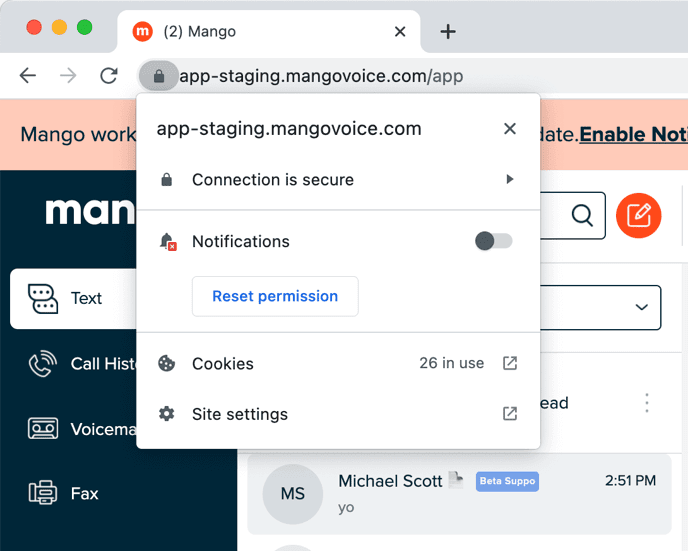Viewport: 688px width, 551px height.
Task: Click the URL app-staging.mangovoice.com/app in the address bar
Action: coord(321,76)
